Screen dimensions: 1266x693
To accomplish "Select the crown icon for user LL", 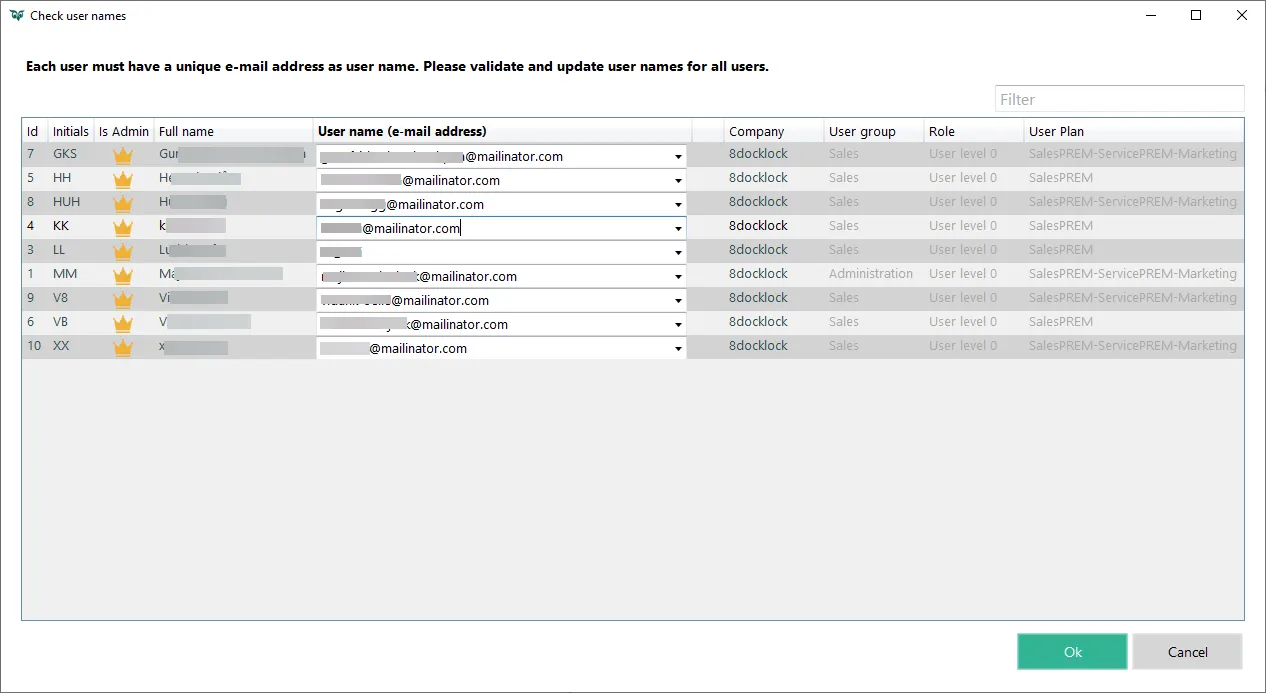I will [x=123, y=251].
